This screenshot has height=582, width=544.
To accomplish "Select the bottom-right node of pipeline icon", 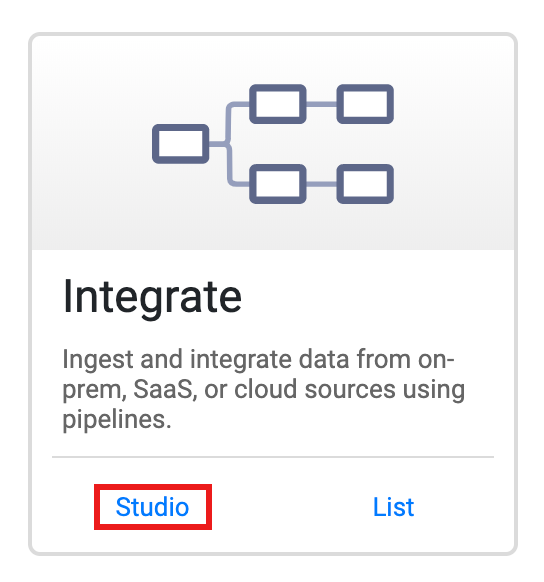I will coord(365,184).
